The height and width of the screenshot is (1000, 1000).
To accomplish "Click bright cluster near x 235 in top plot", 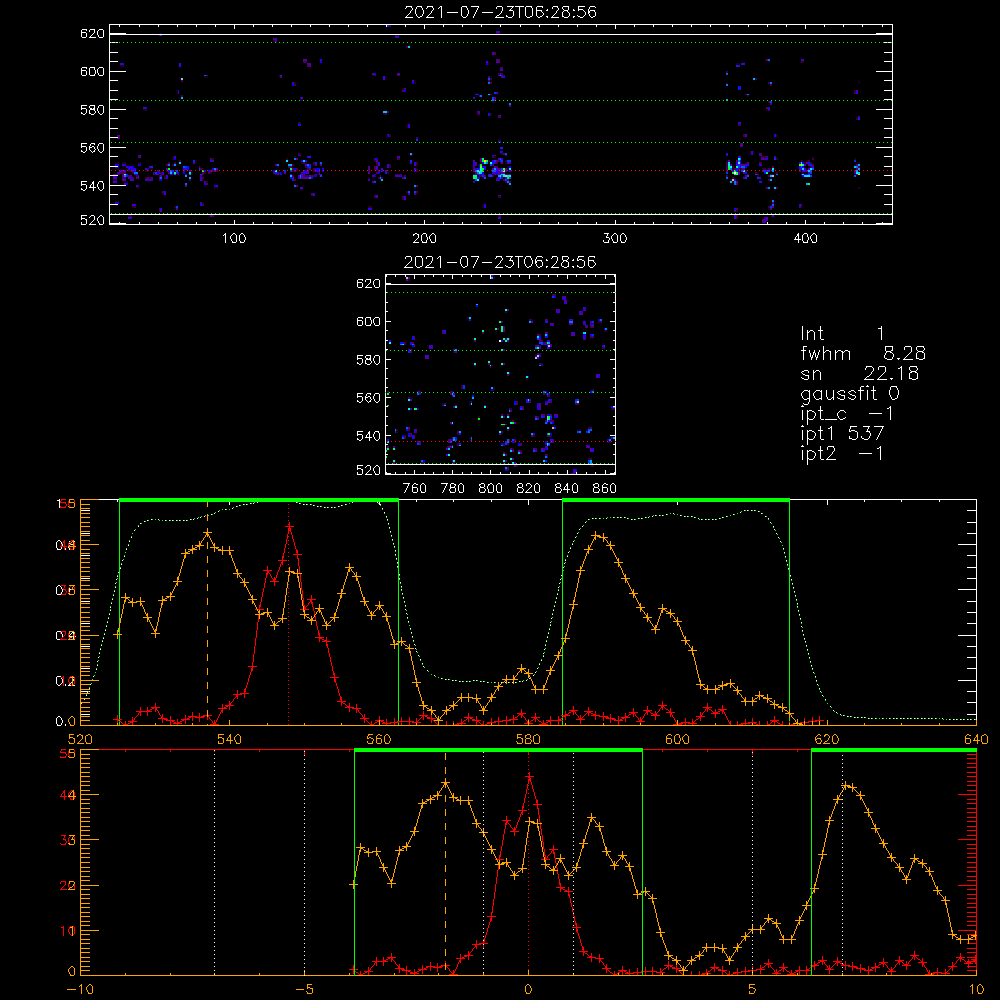I will (x=492, y=170).
